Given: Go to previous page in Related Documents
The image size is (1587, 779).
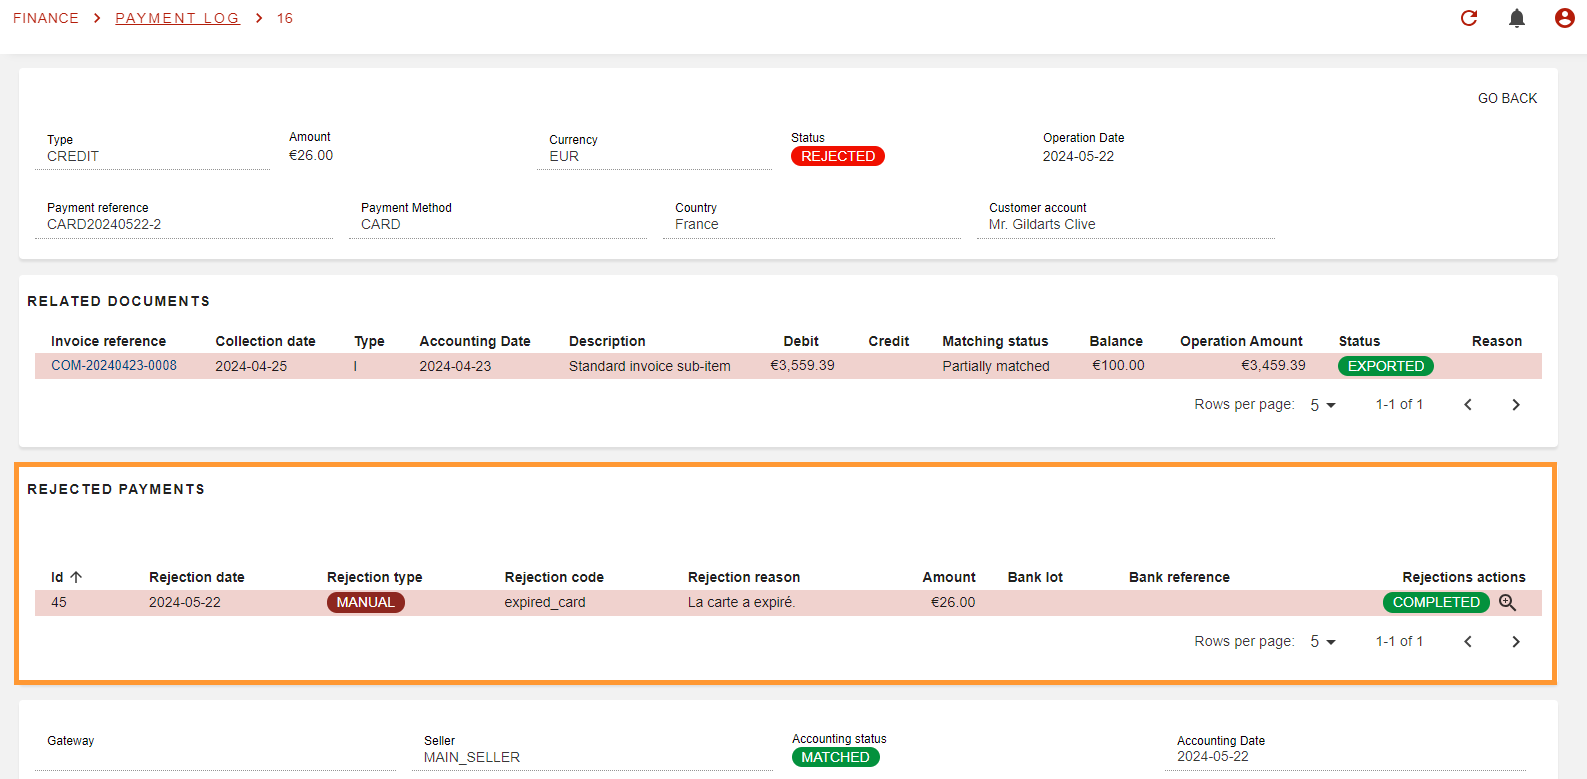Looking at the screenshot, I should pyautogui.click(x=1468, y=405).
